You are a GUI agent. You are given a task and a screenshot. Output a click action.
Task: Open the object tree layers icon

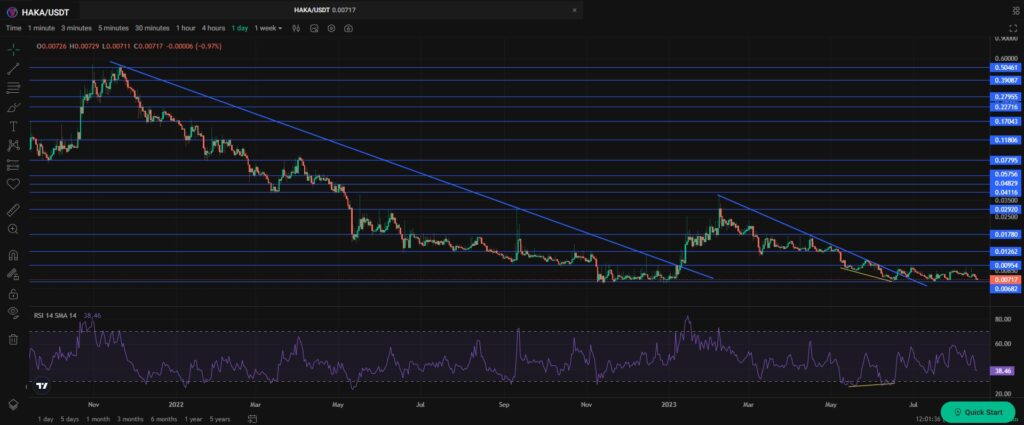(x=13, y=404)
